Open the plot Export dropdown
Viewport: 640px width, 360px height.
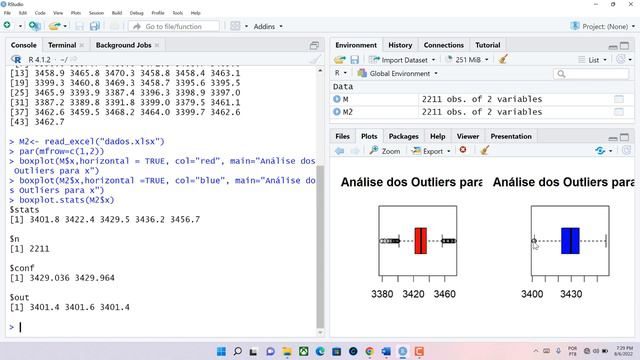431,151
